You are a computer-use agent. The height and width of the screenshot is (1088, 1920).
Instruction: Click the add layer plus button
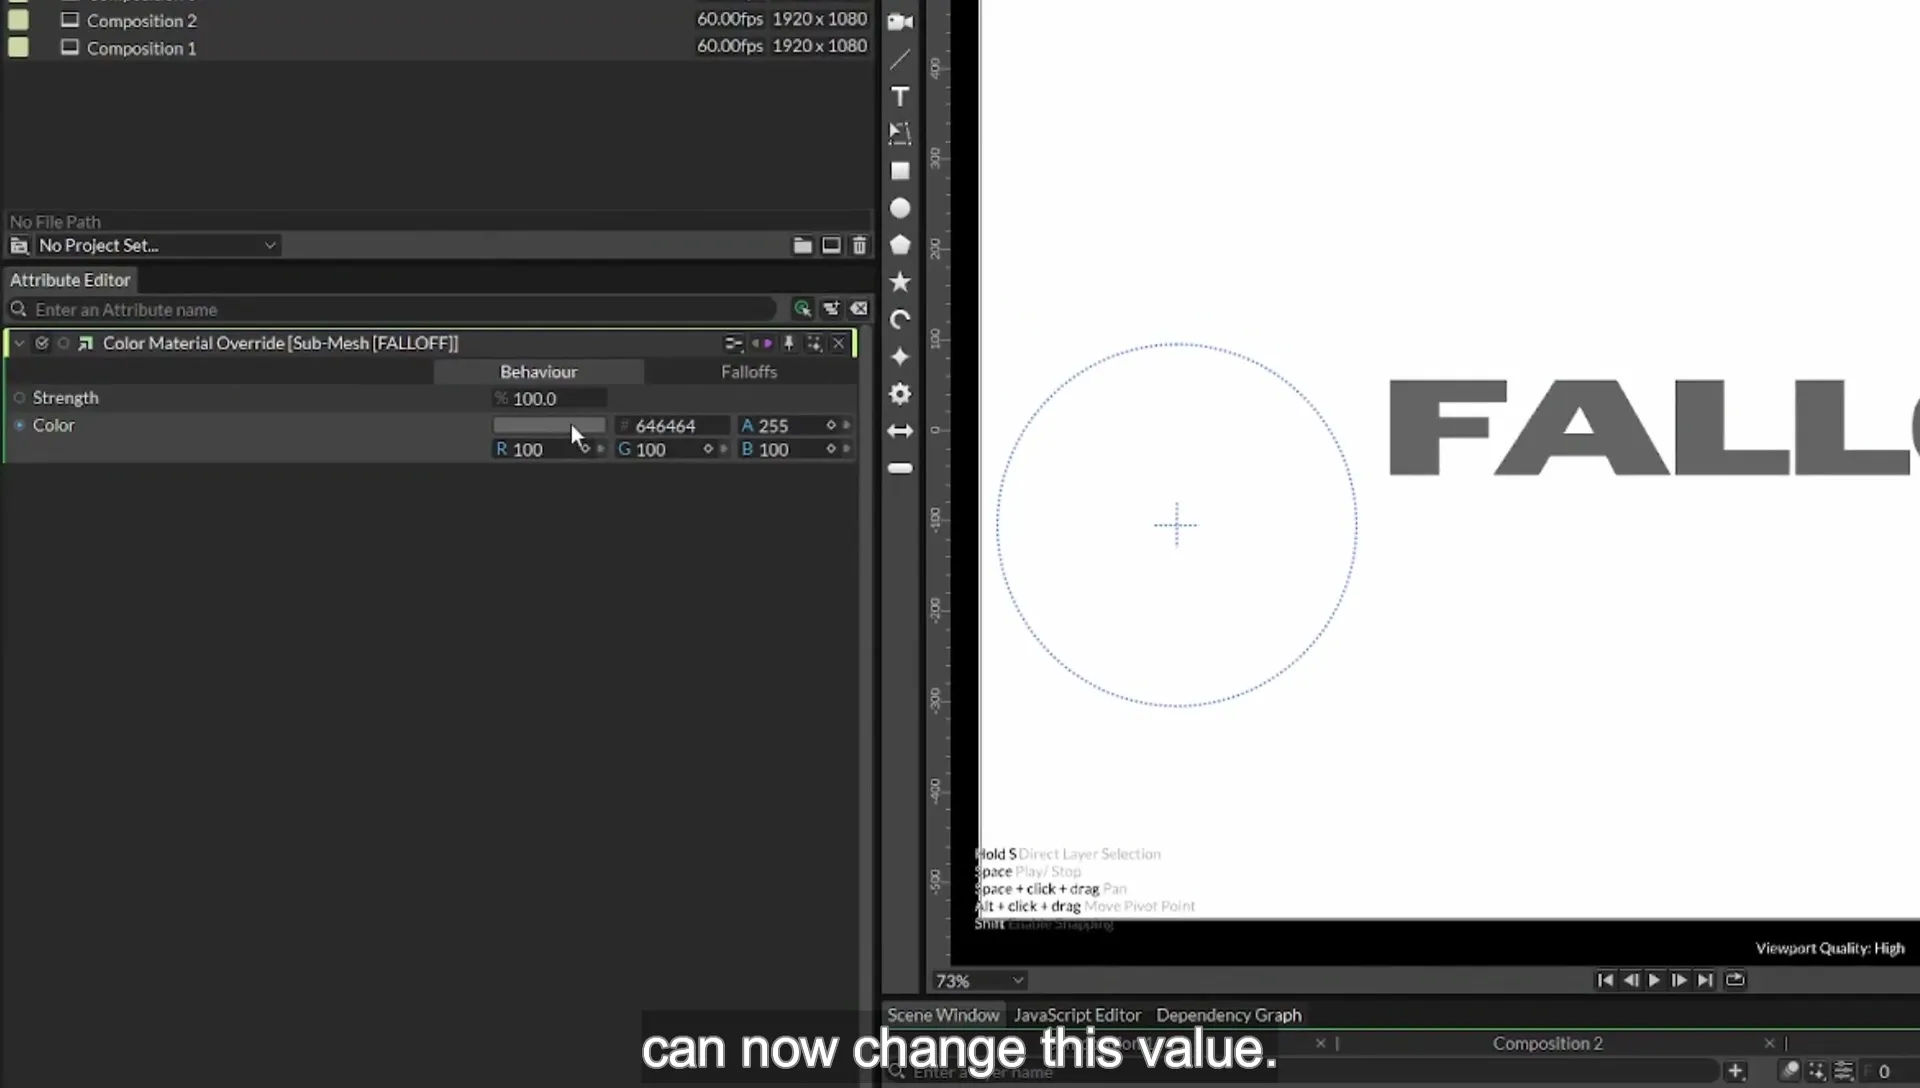(x=1735, y=1072)
